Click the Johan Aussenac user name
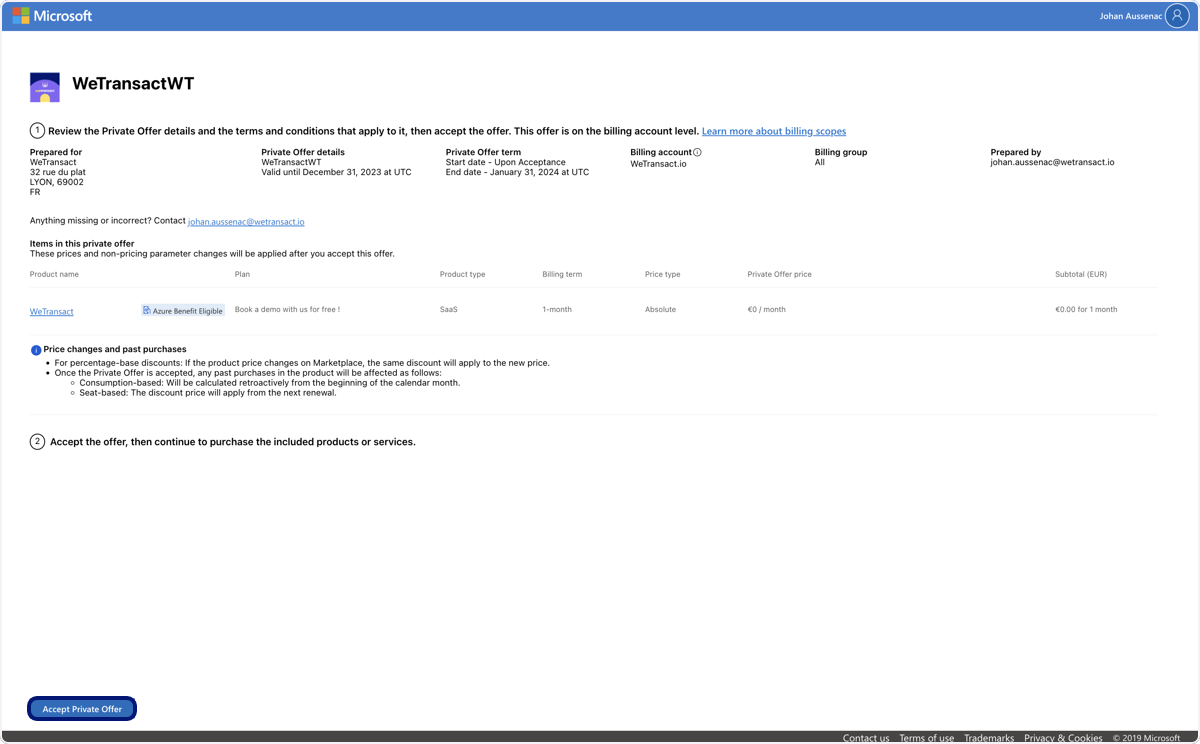This screenshot has width=1200, height=744. tap(1130, 16)
